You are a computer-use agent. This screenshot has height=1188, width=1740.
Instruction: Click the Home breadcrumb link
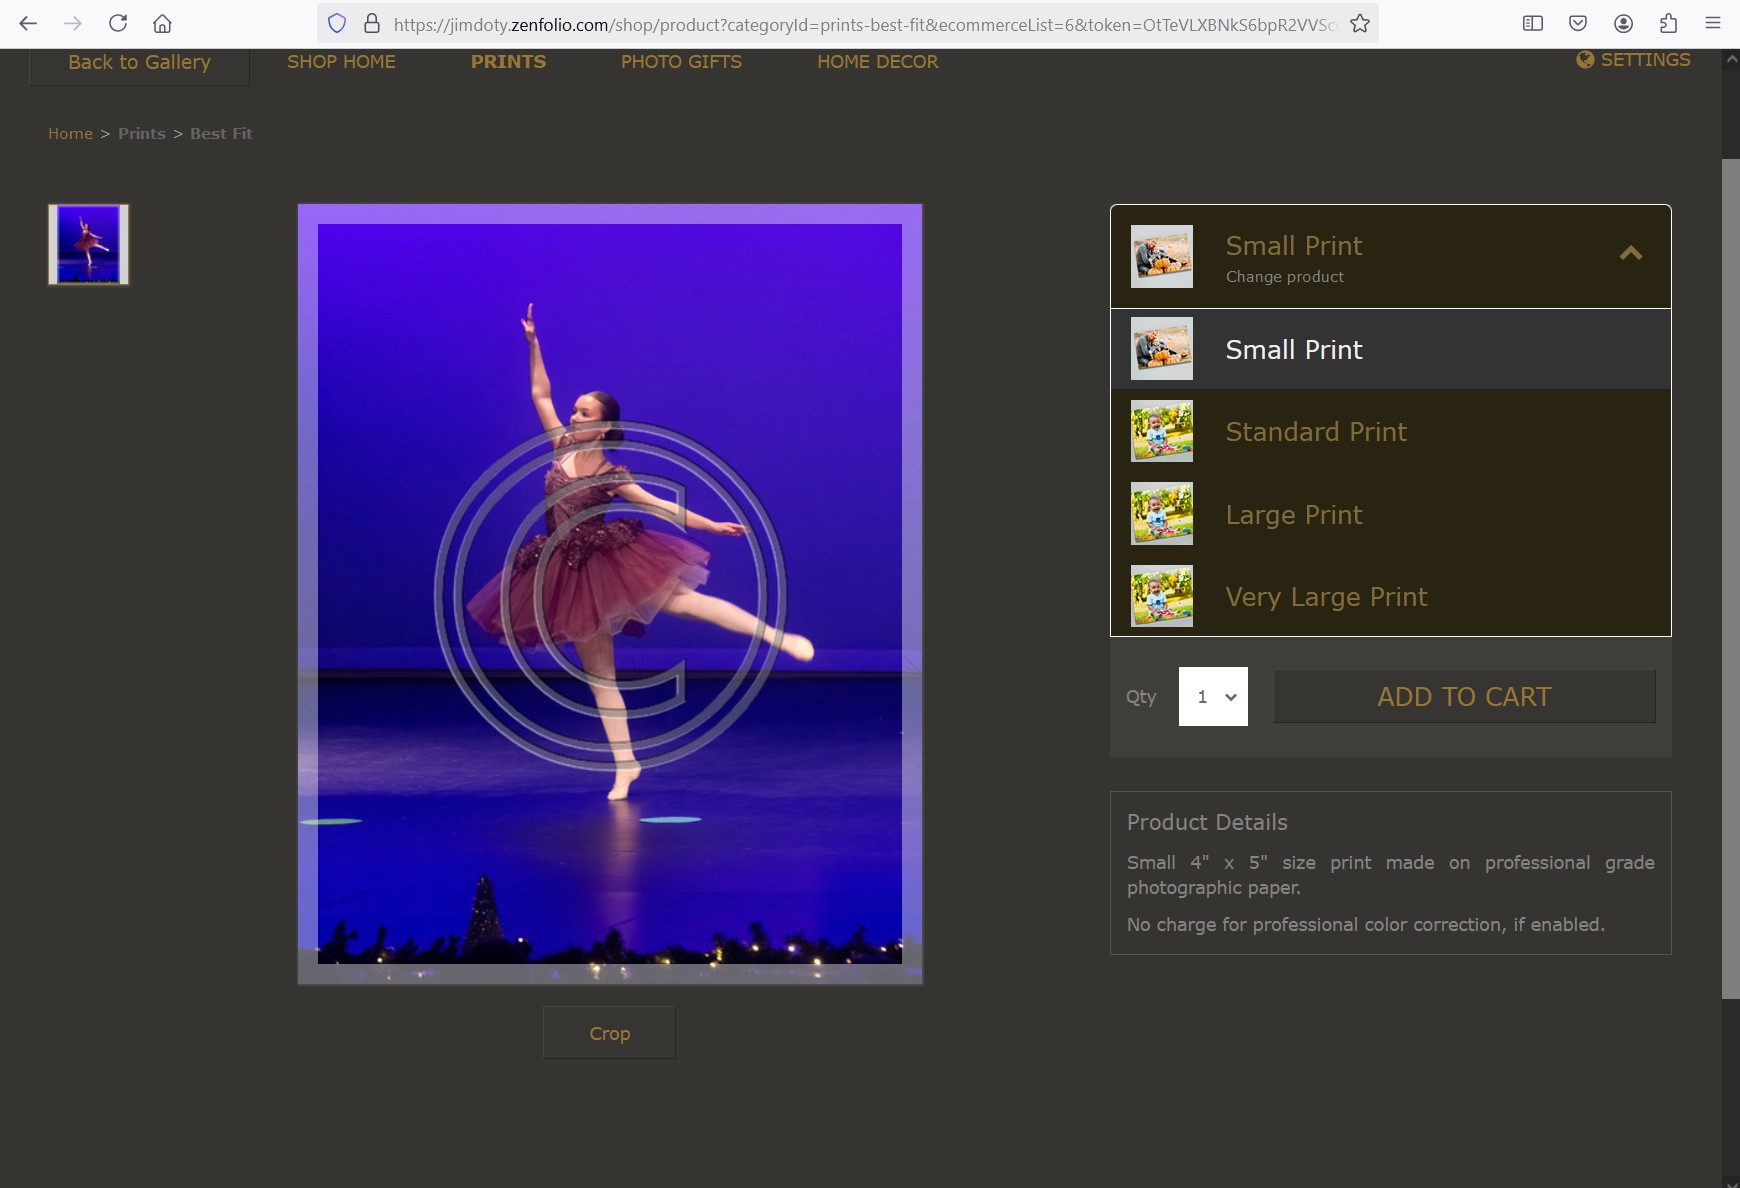click(x=70, y=134)
